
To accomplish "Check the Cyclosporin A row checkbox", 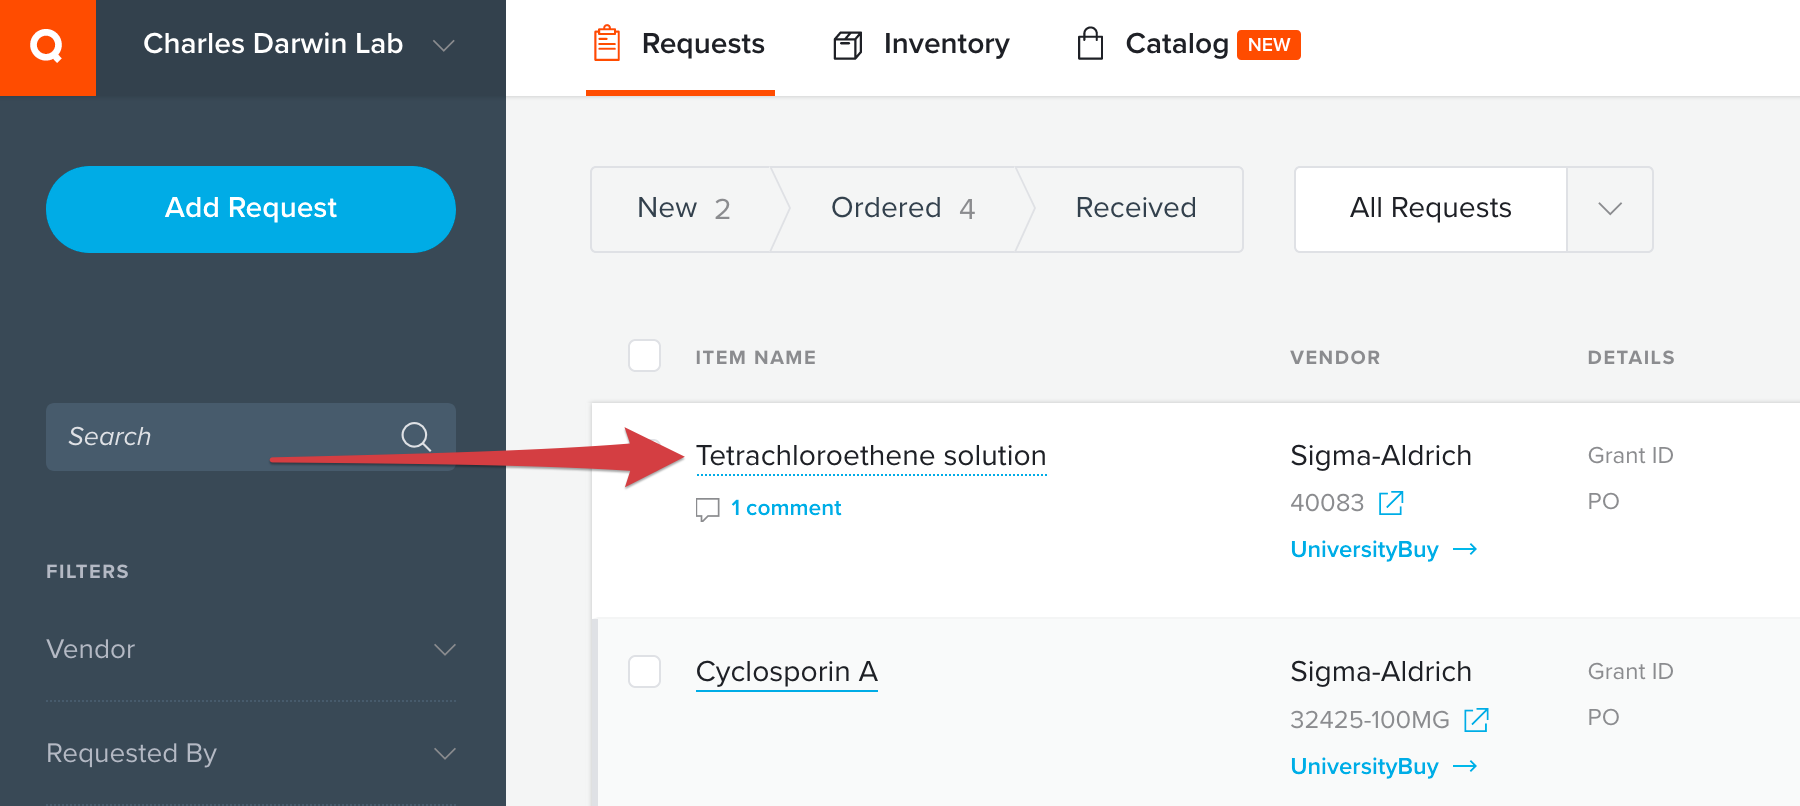I will (644, 671).
